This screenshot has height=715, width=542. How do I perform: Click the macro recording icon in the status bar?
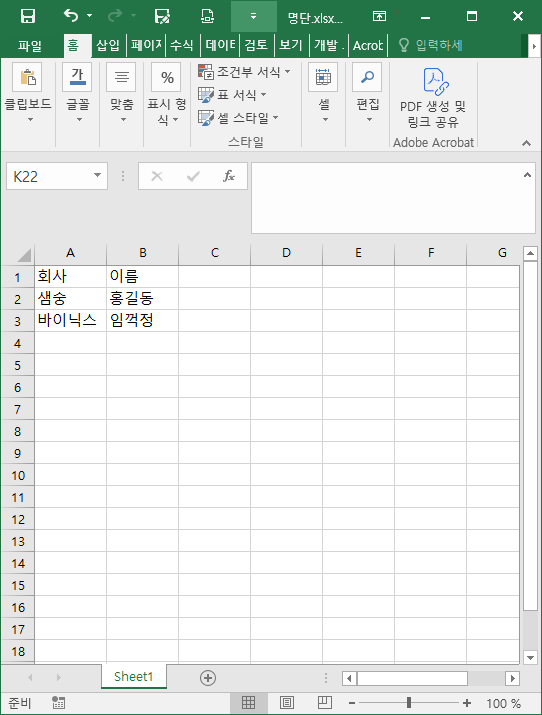[58, 703]
